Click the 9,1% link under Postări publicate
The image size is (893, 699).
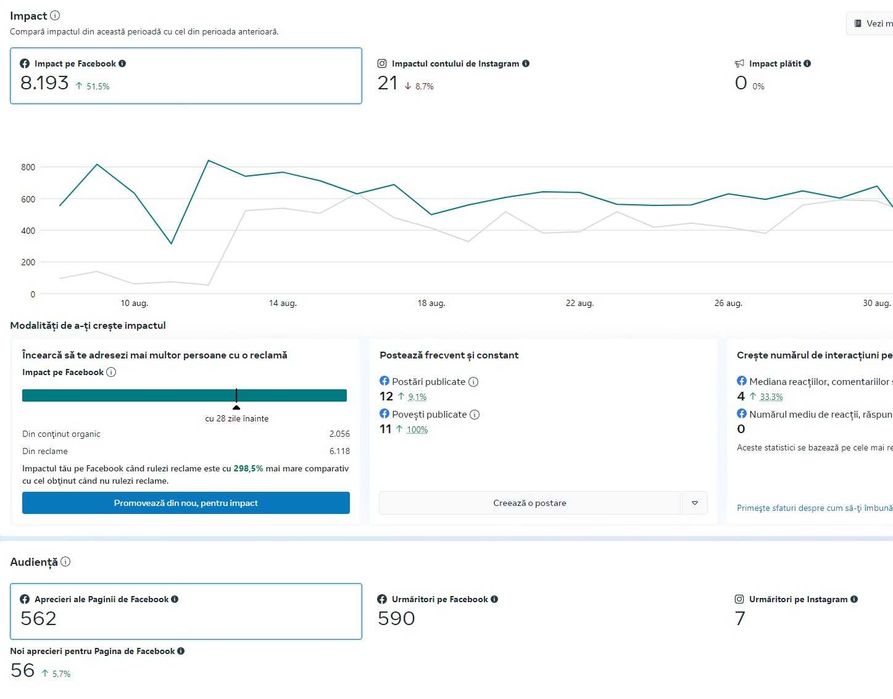417,397
